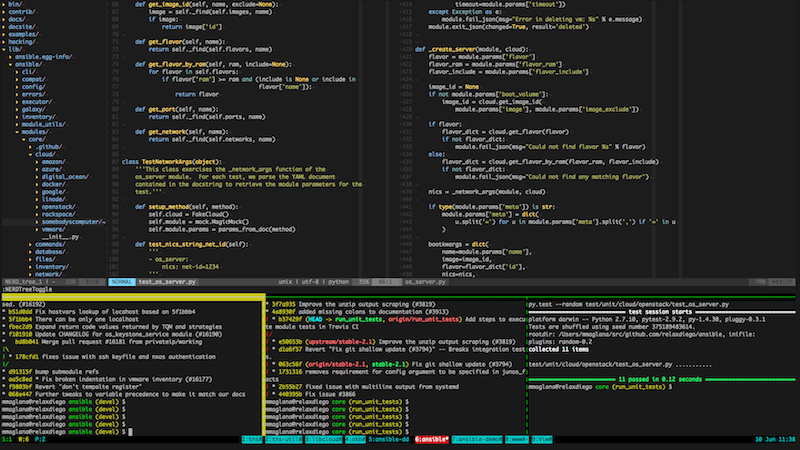Viewport: 800px width, 450px height.
Task: Select active tmux window 6:ansible
Action: (432, 439)
